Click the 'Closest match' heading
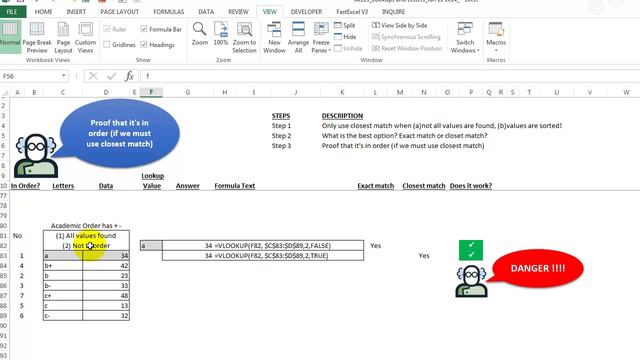 [x=424, y=186]
